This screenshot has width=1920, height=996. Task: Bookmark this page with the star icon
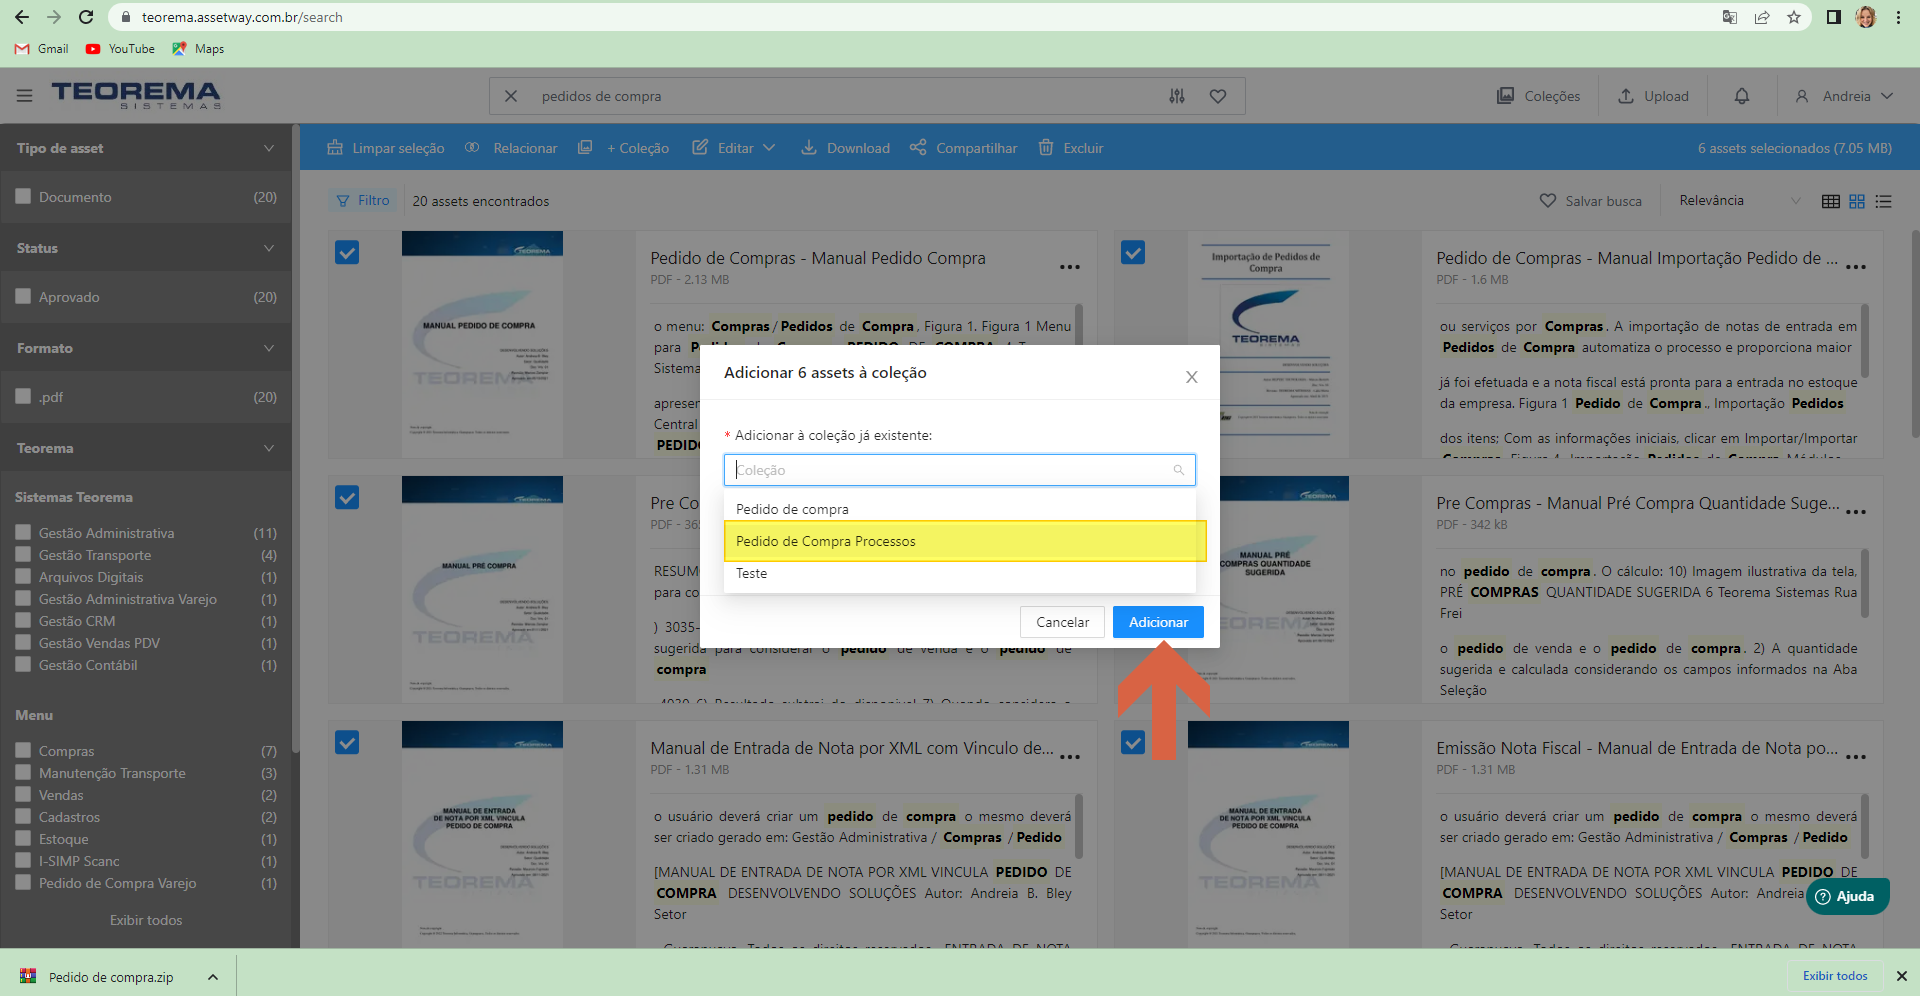point(1794,17)
